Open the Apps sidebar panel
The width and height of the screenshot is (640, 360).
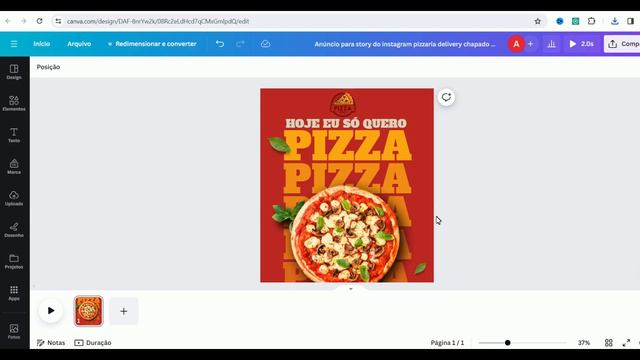(14, 293)
